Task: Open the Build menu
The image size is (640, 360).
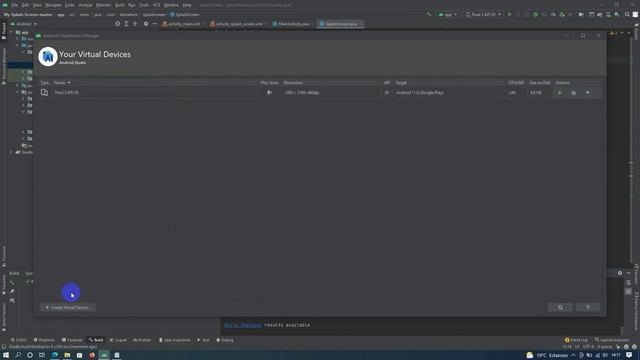Action: point(120,5)
